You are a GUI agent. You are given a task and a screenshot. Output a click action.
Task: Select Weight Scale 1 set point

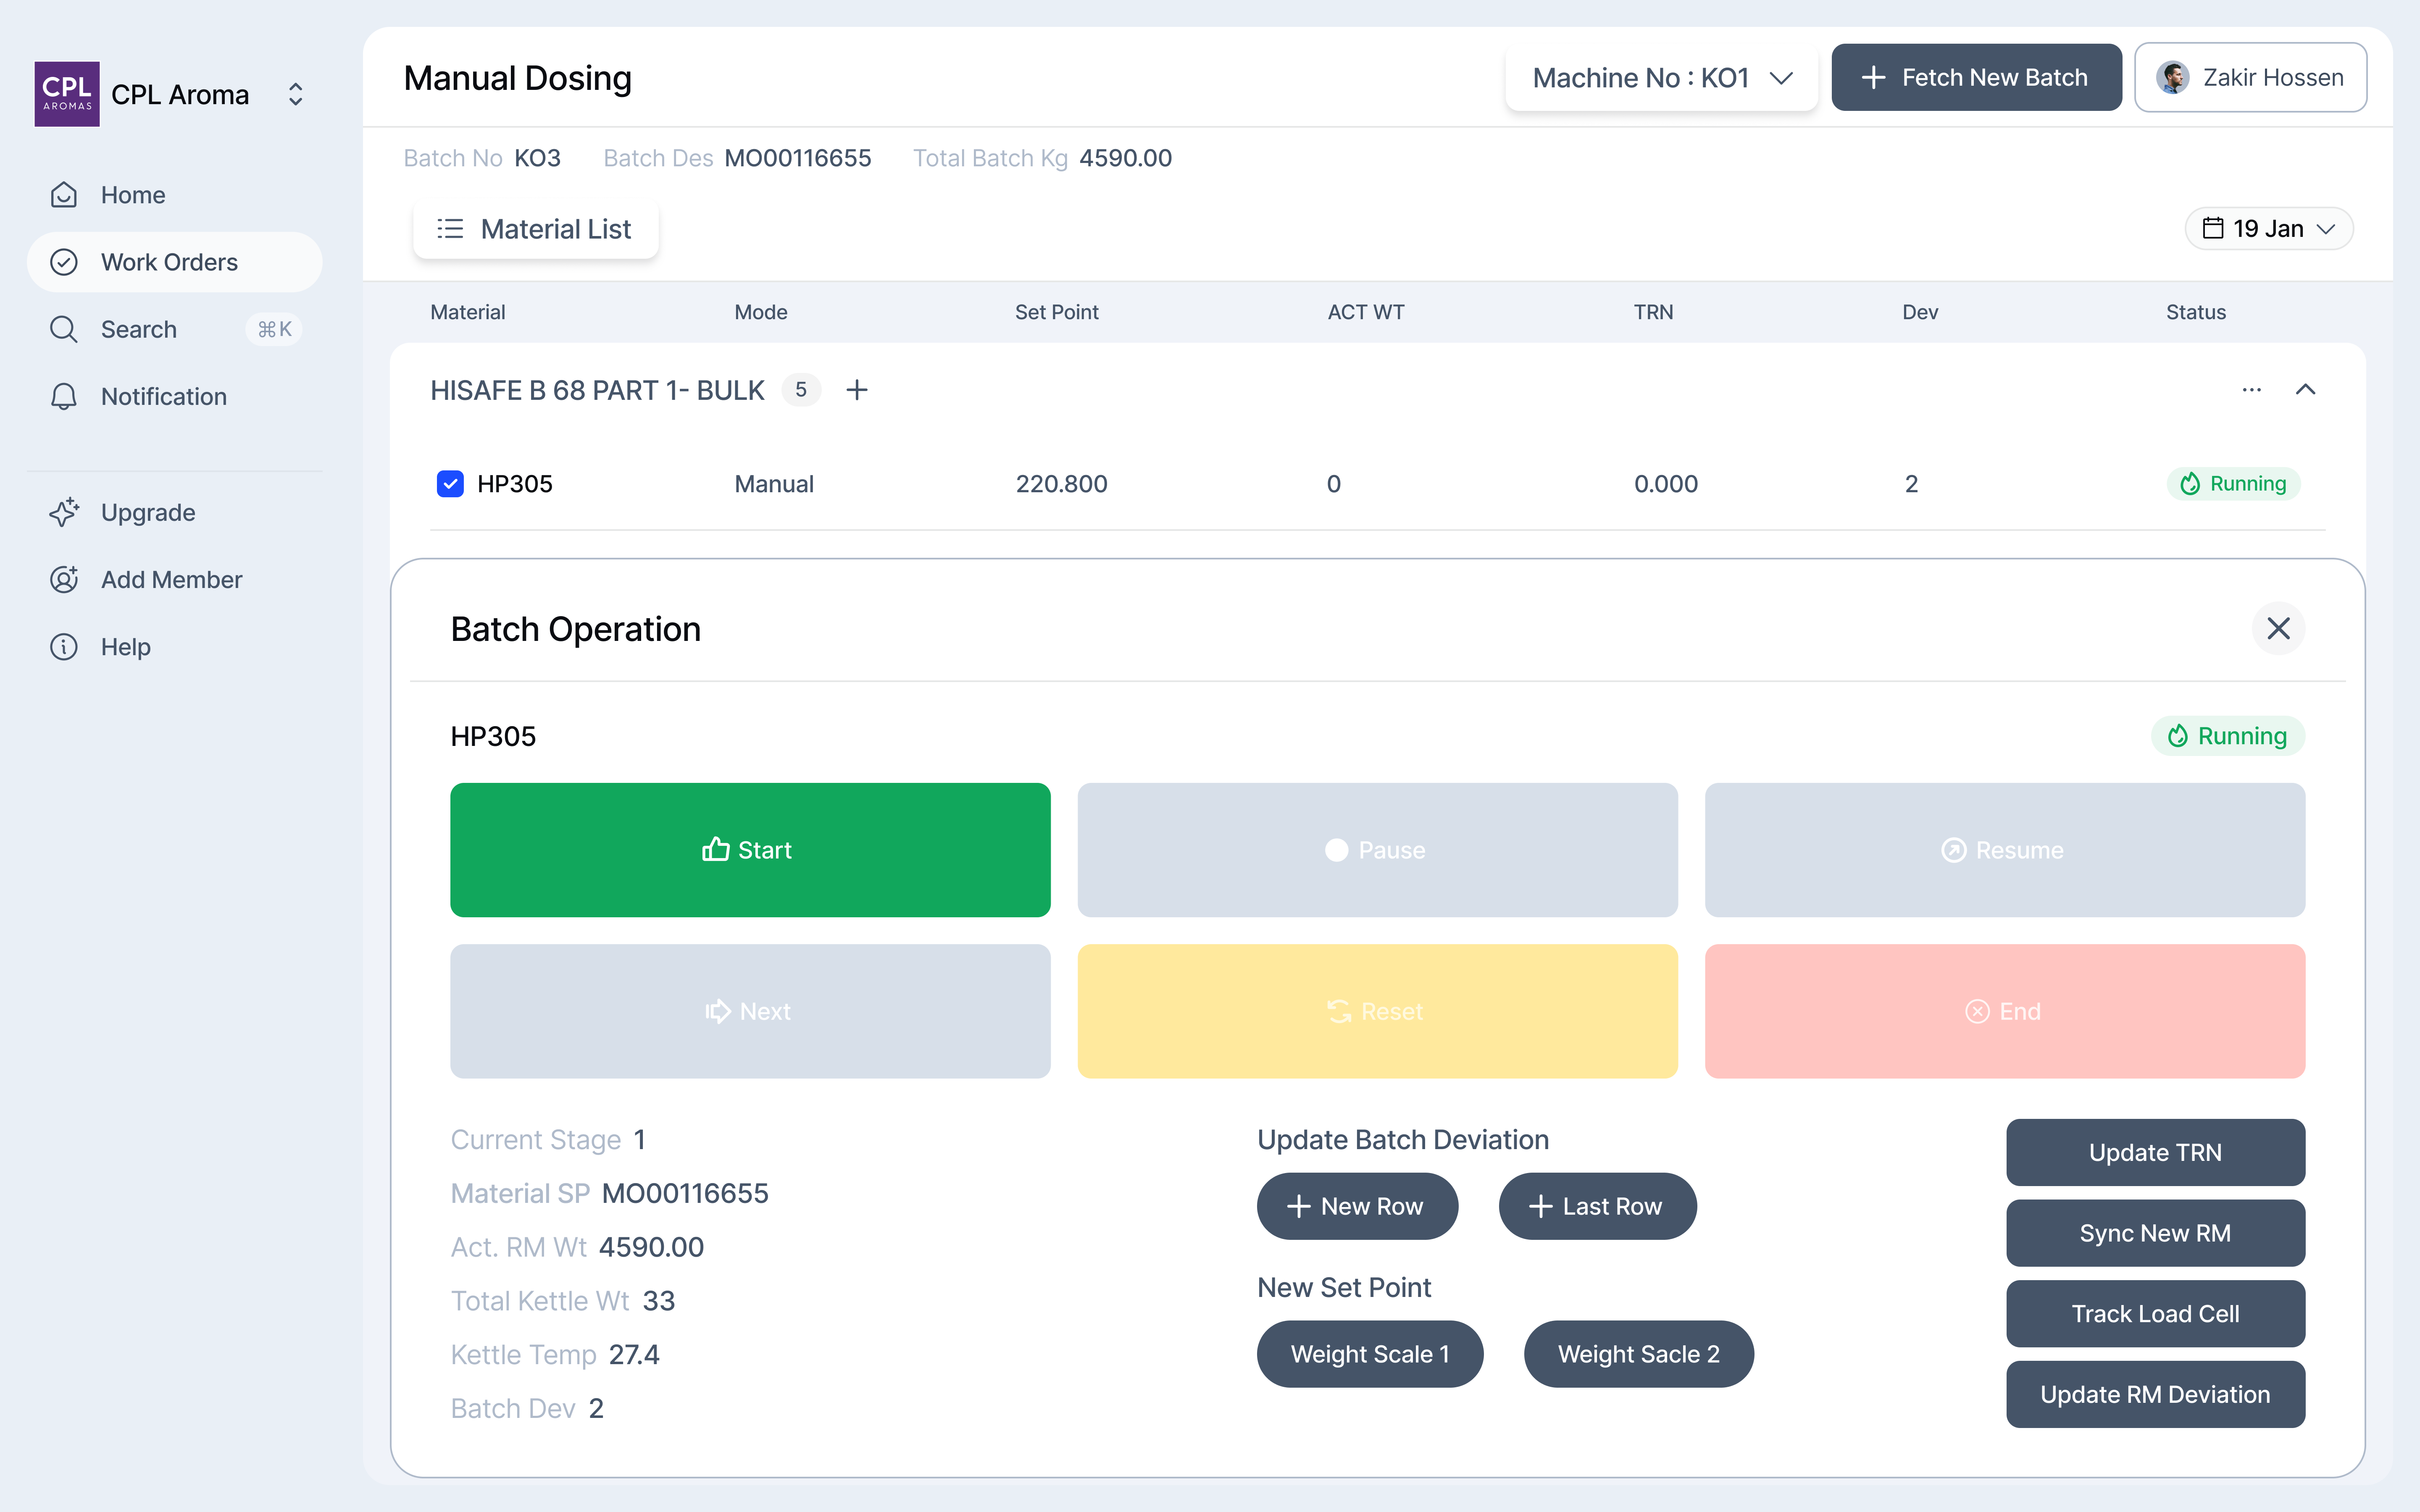pos(1370,1354)
